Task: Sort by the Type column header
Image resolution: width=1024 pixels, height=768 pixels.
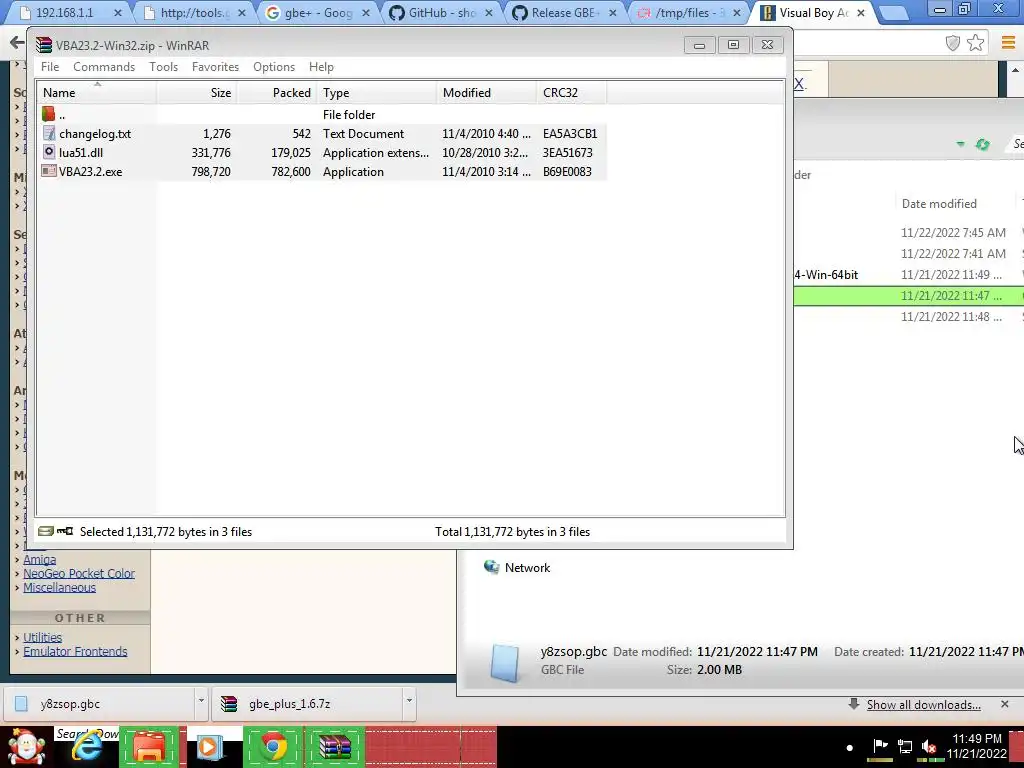Action: tap(377, 93)
